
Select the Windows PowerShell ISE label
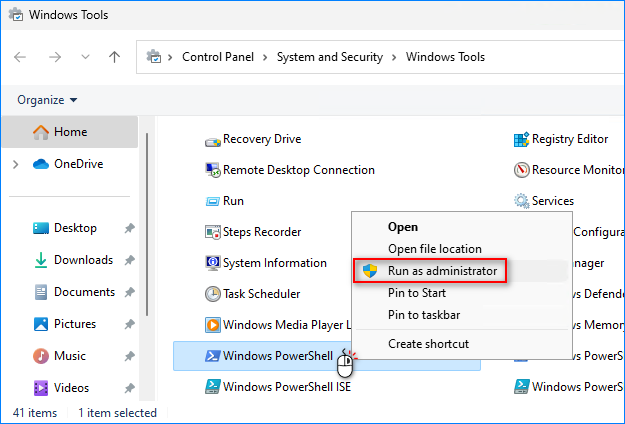coord(287,387)
